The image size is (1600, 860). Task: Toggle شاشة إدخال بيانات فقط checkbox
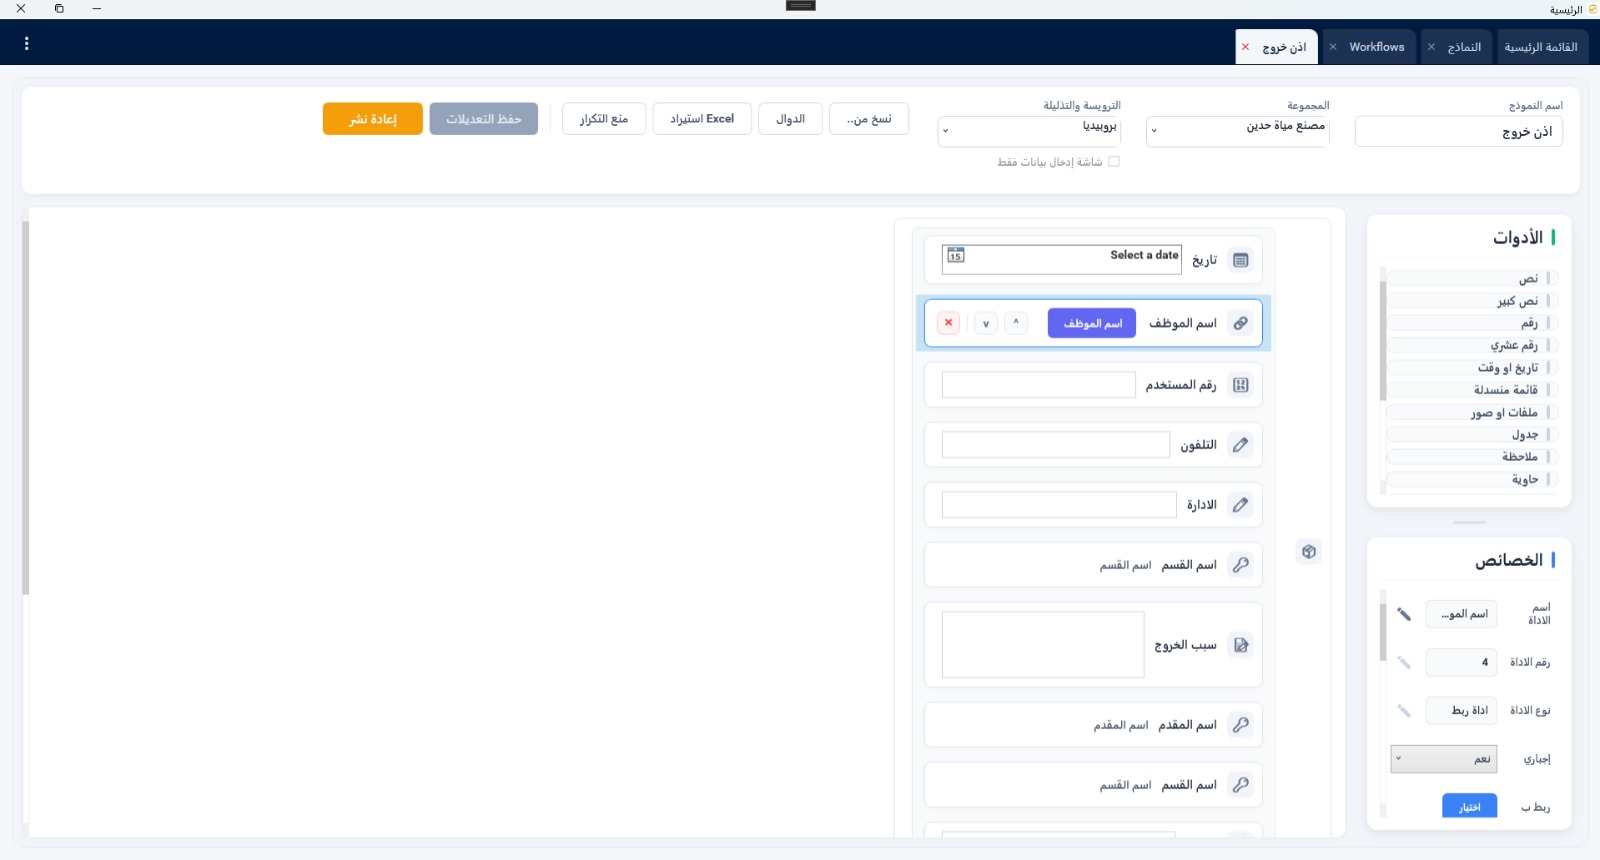[x=1114, y=161]
